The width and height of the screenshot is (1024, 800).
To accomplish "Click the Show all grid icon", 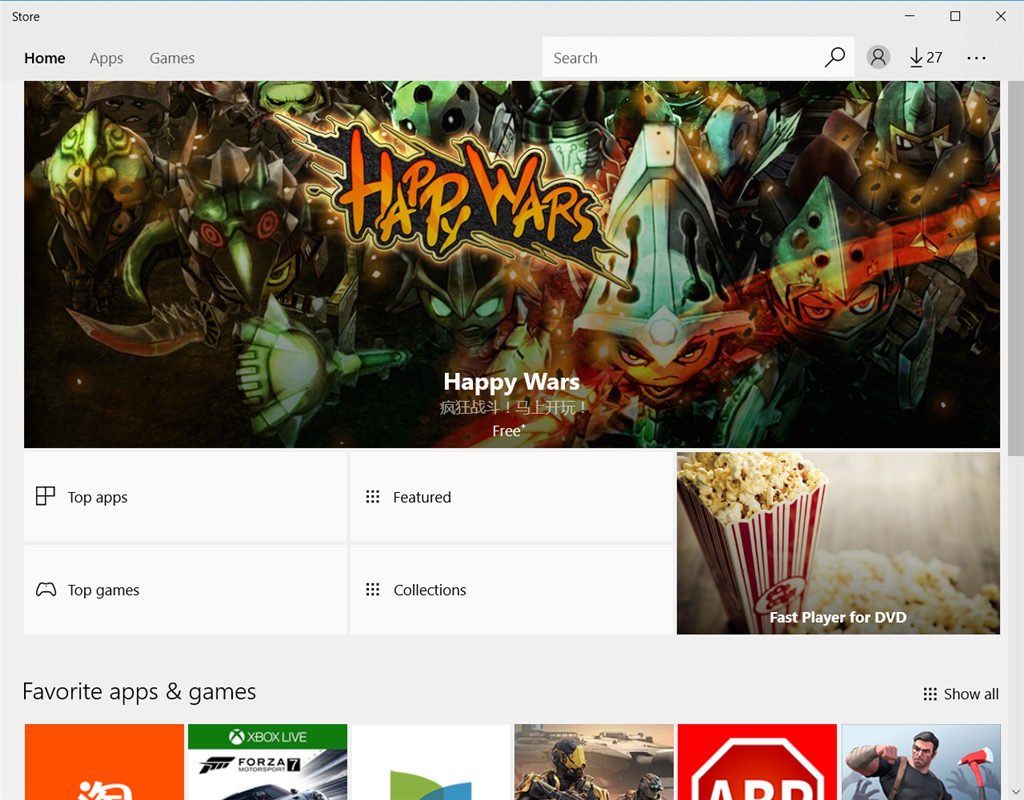I will [x=930, y=694].
